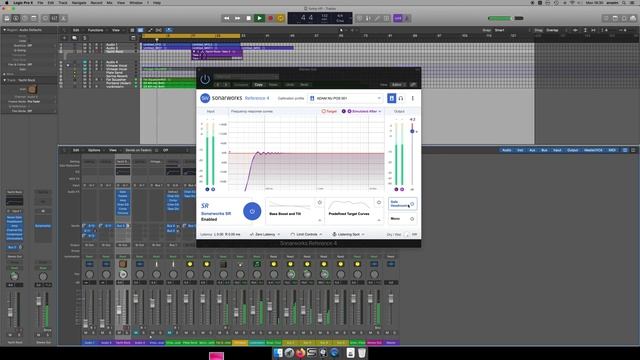This screenshot has width=640, height=360.
Task: Open the Window menu
Action: [x=136, y=2]
